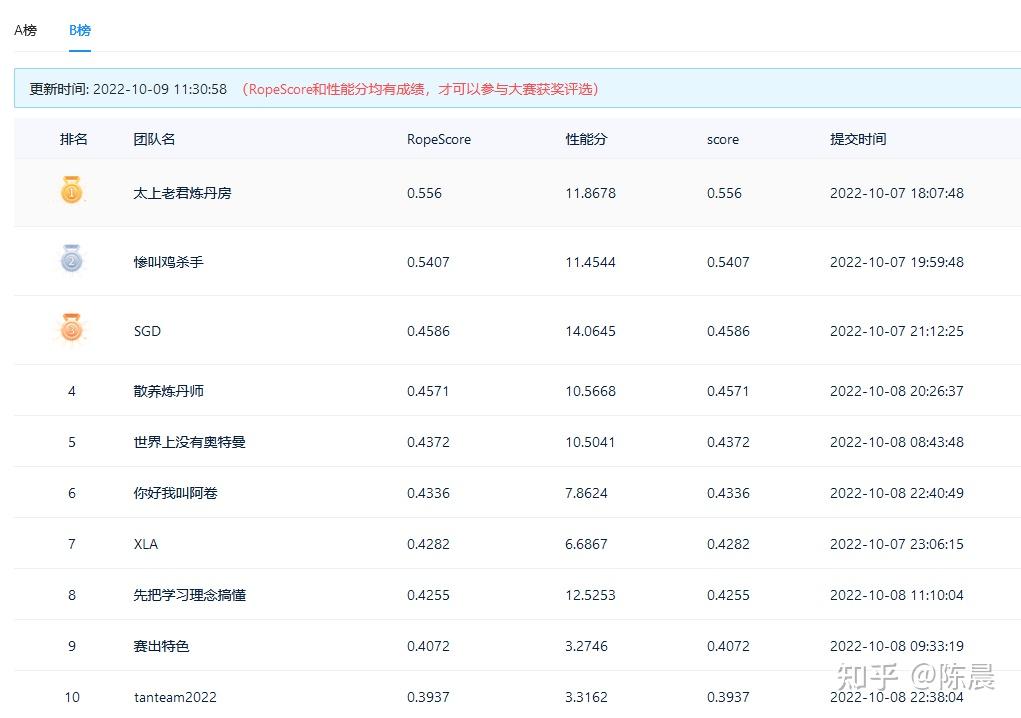Click performance score 10.5668
Image resolution: width=1021 pixels, height=718 pixels.
click(x=591, y=391)
